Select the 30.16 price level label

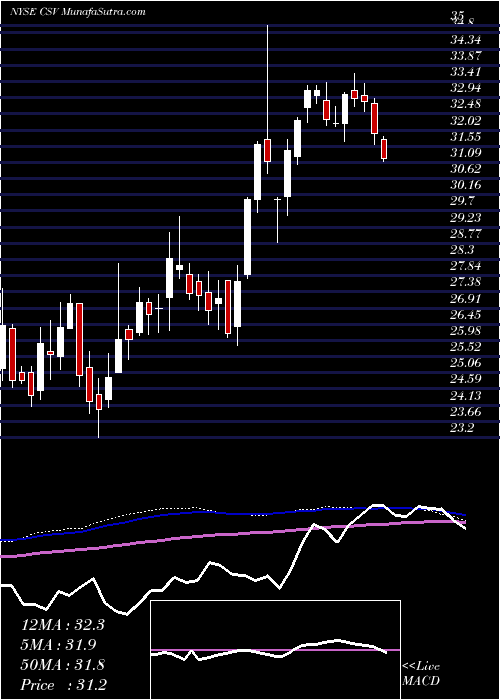point(465,185)
